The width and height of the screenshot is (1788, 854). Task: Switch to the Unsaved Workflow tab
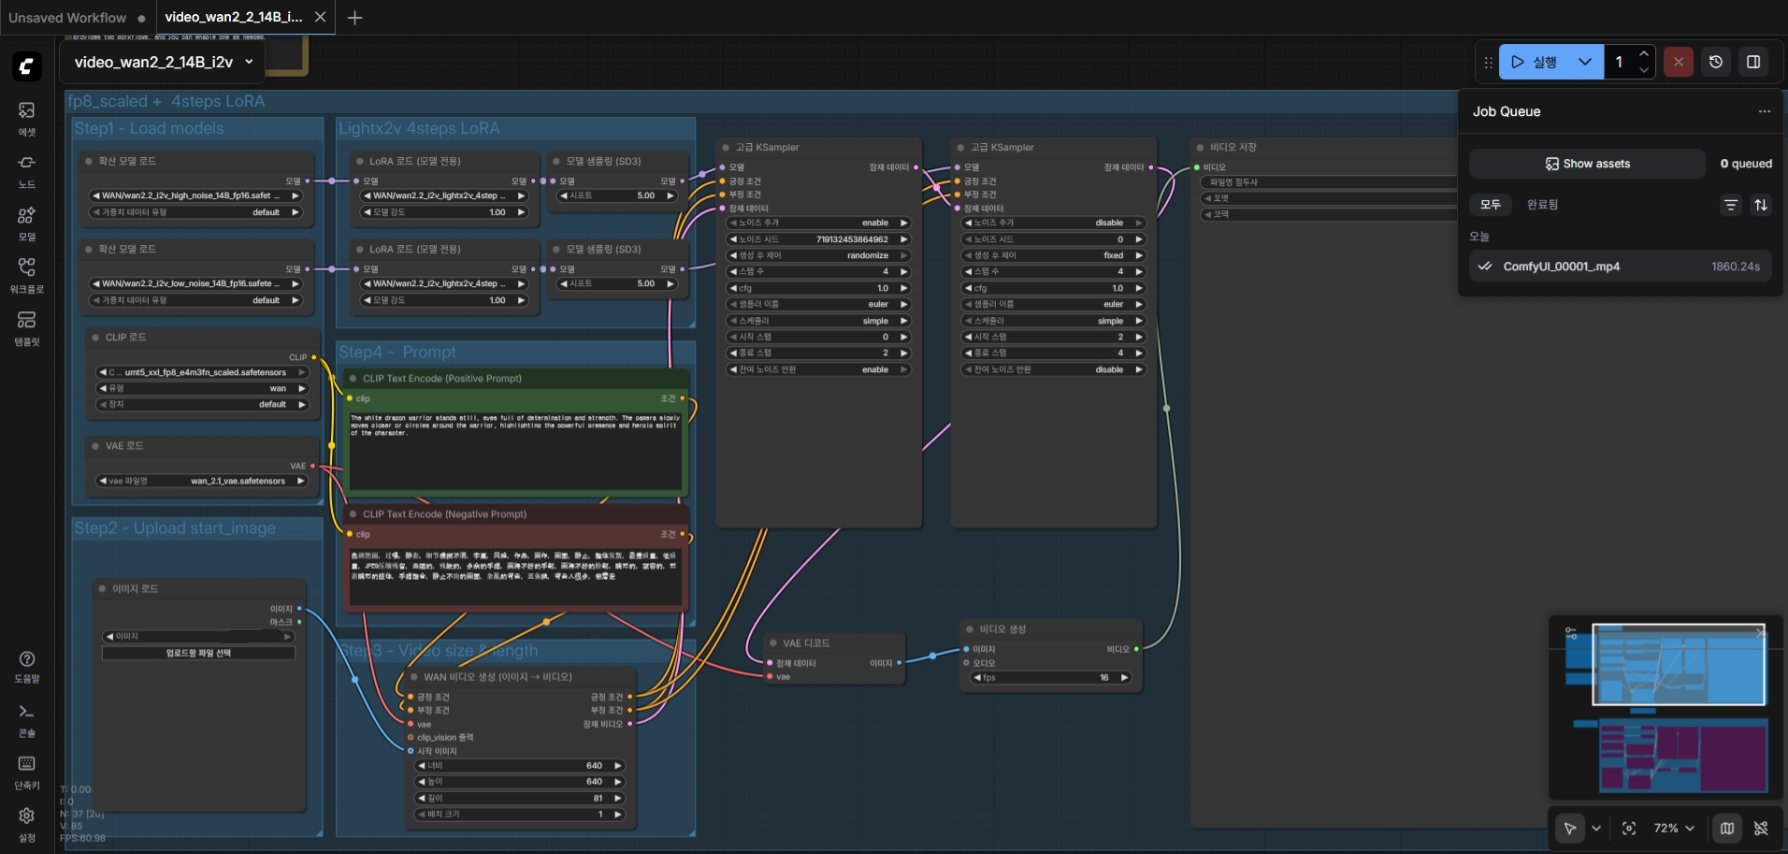click(68, 18)
